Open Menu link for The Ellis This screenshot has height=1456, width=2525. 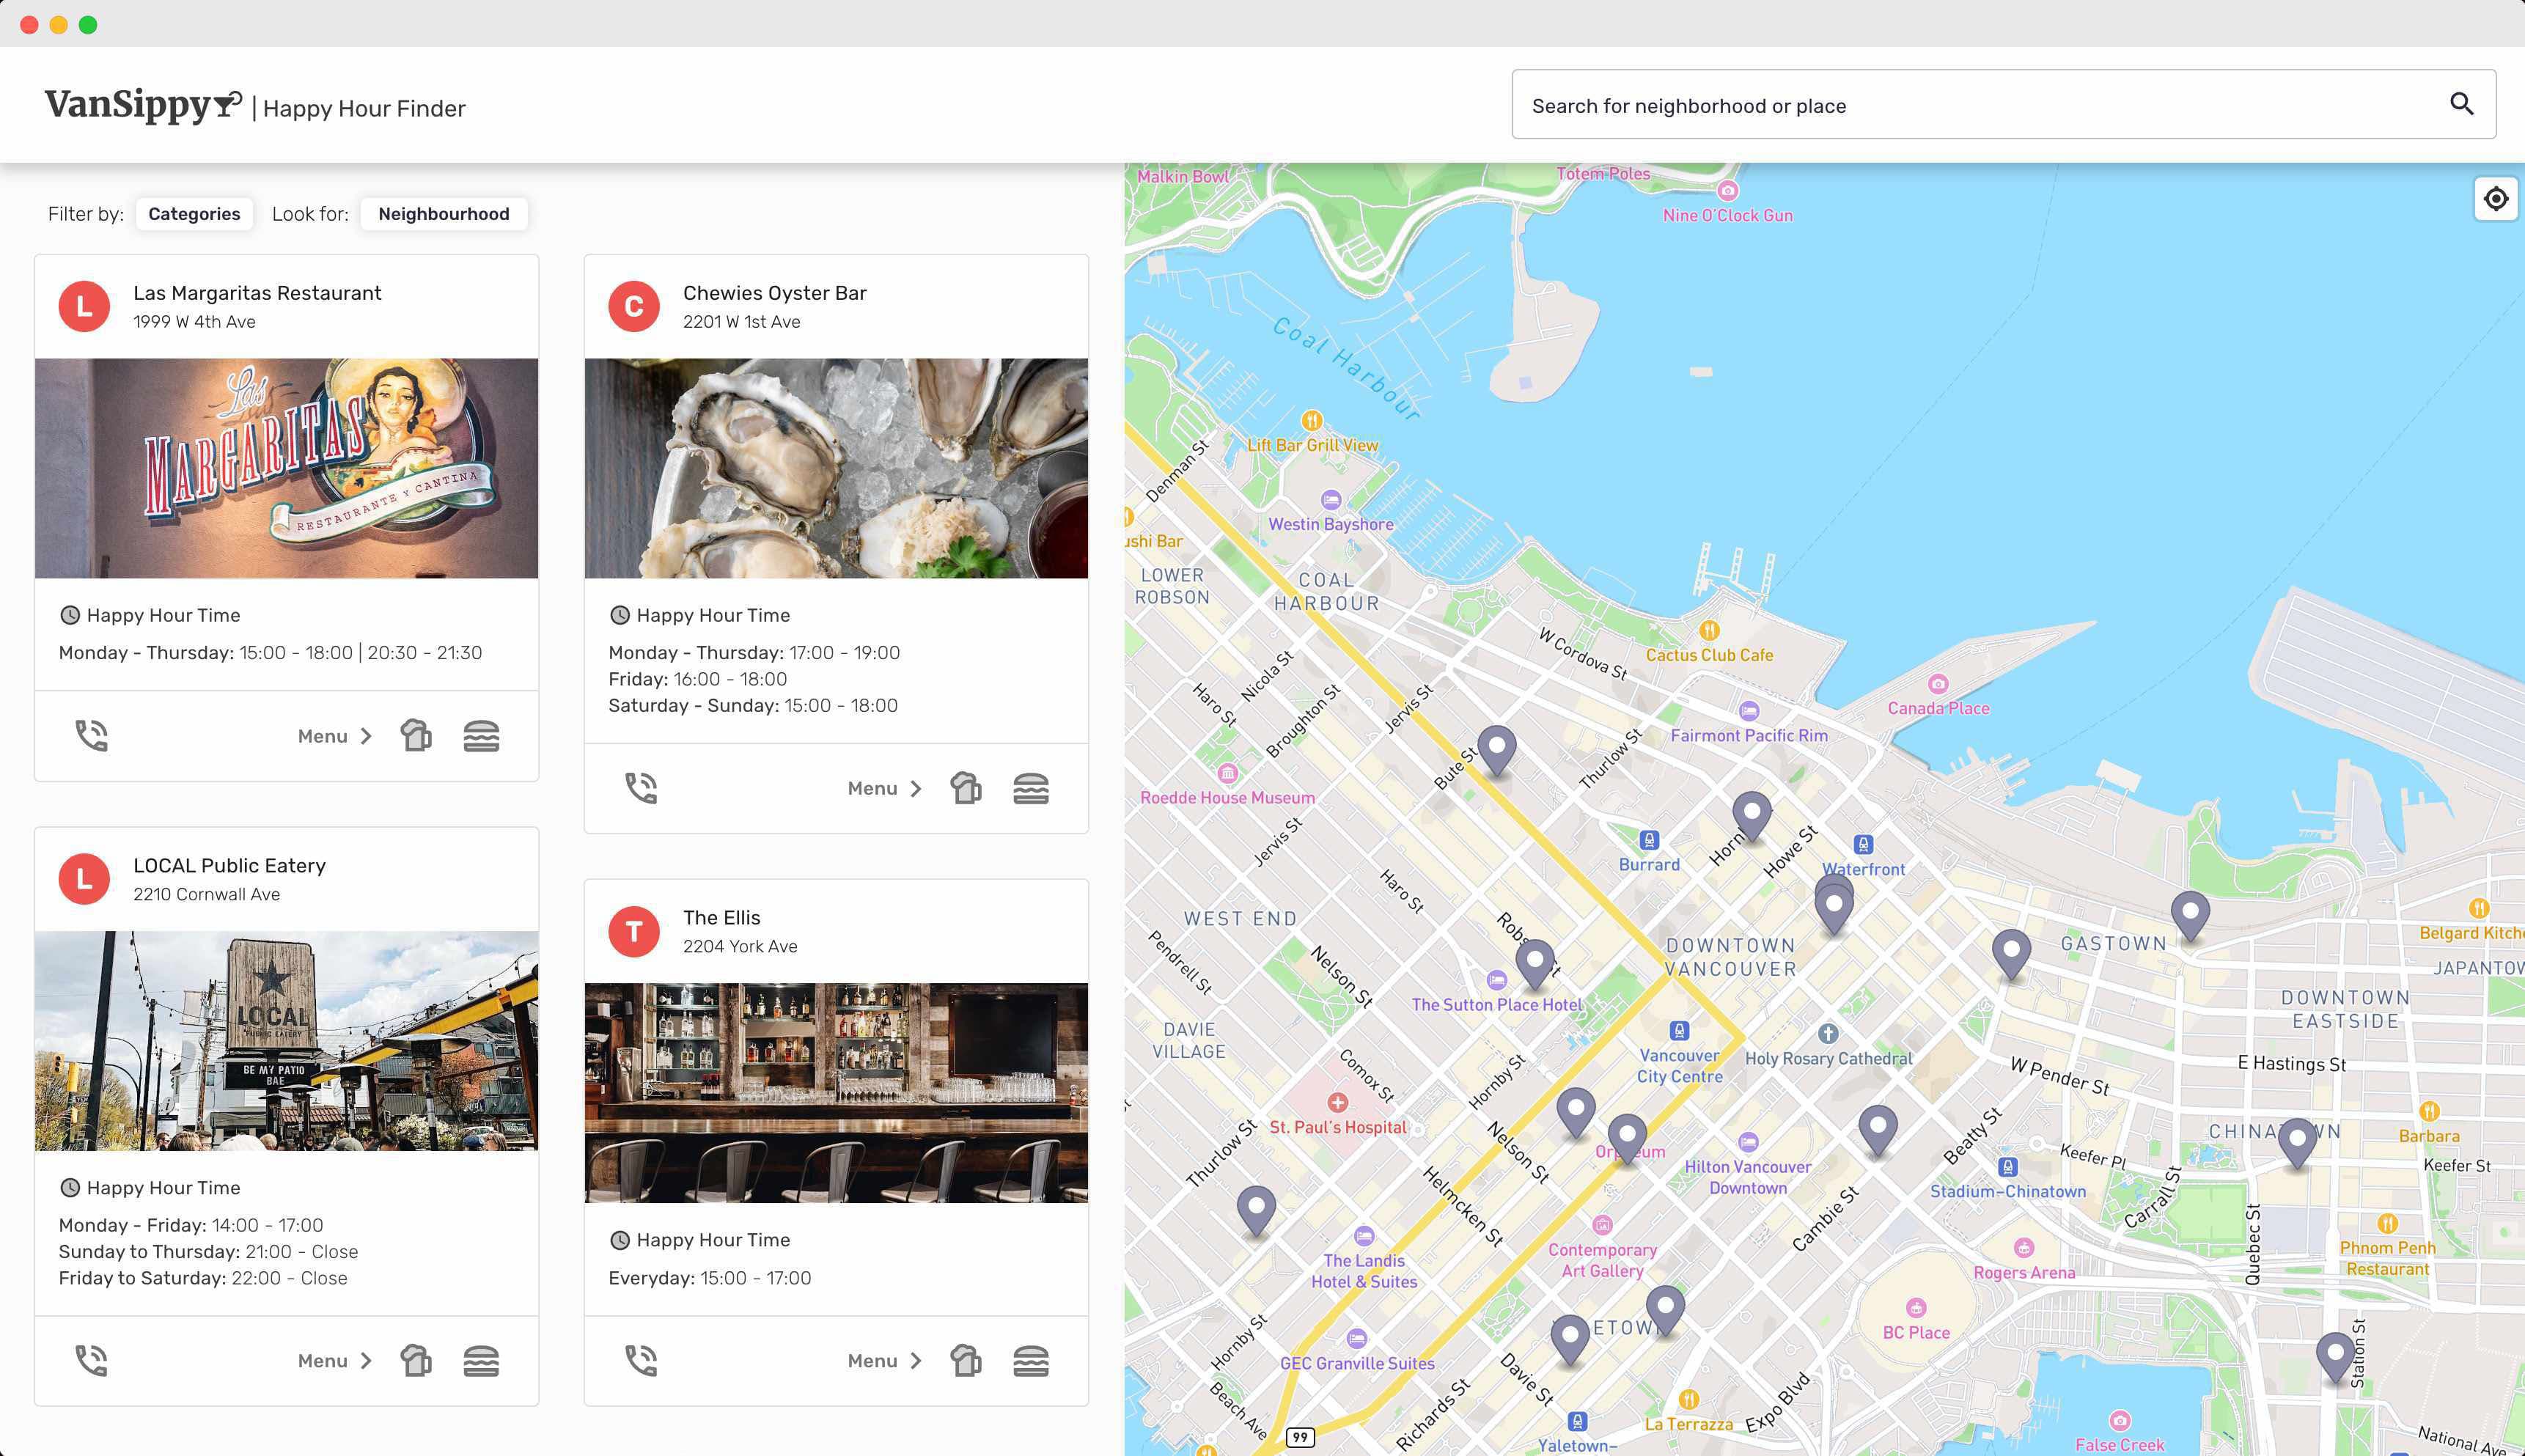885,1361
